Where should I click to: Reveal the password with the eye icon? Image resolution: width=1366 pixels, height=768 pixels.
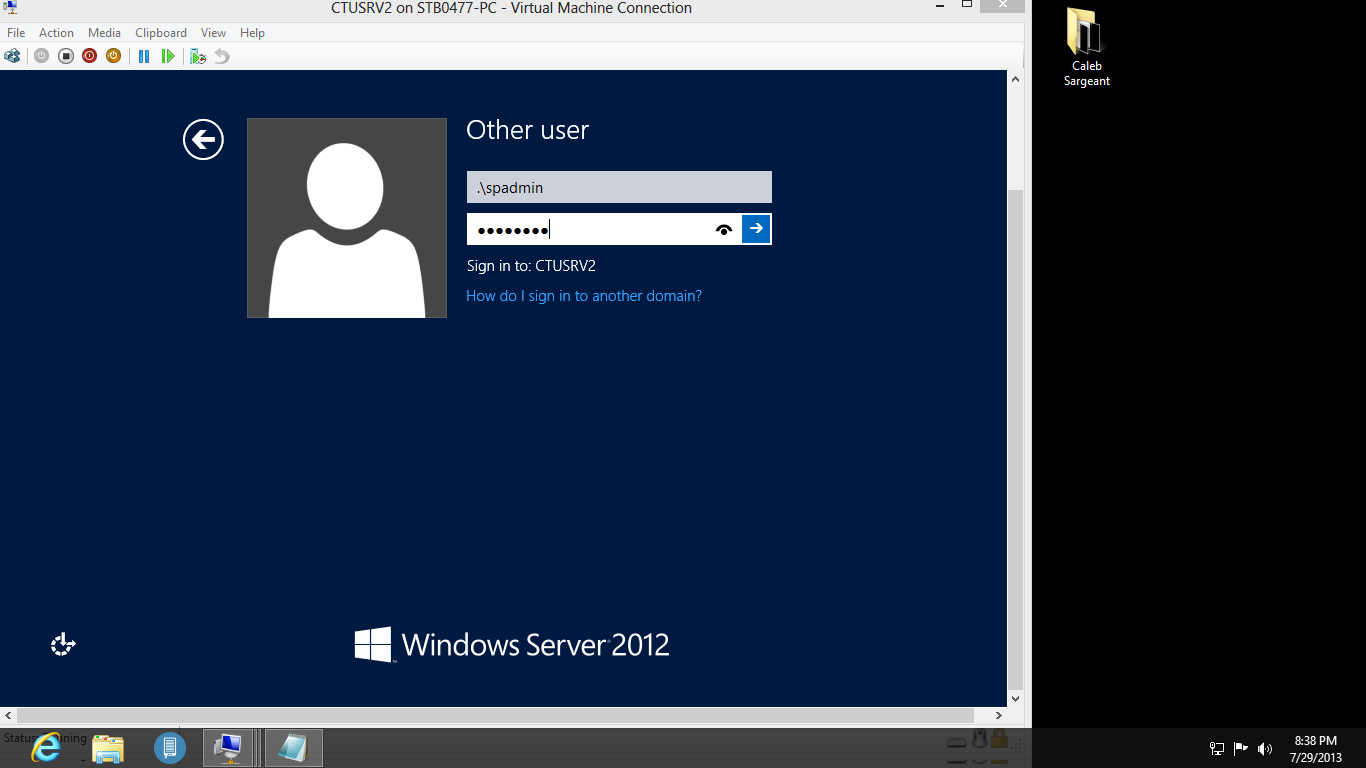tap(724, 229)
